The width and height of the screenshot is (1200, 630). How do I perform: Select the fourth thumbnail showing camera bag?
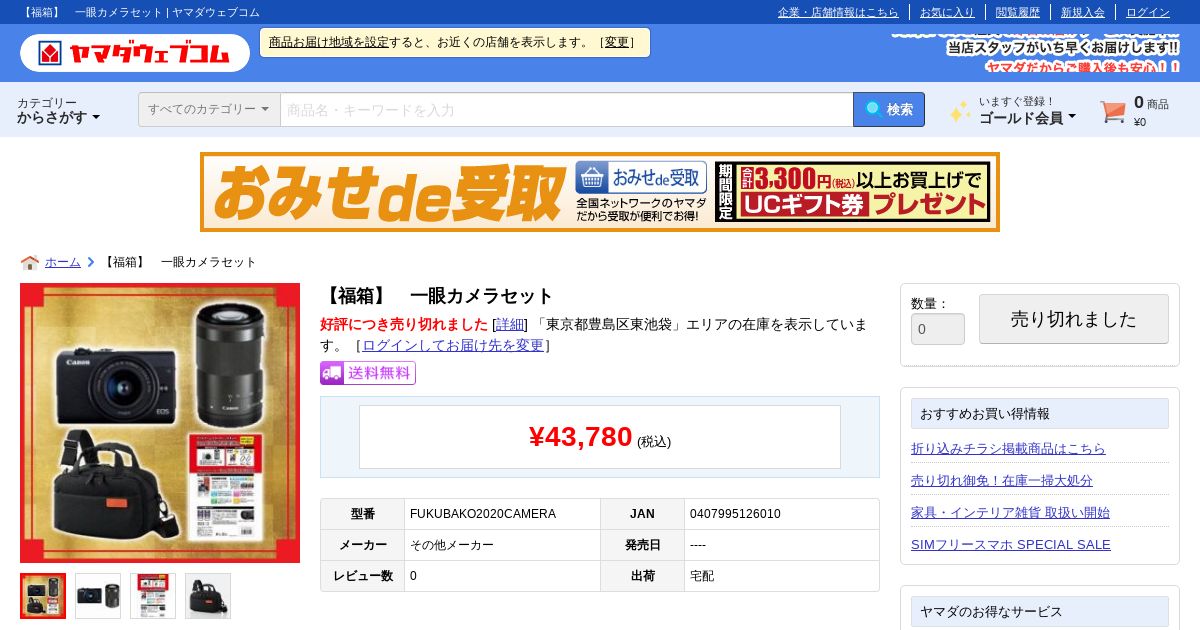coord(208,596)
